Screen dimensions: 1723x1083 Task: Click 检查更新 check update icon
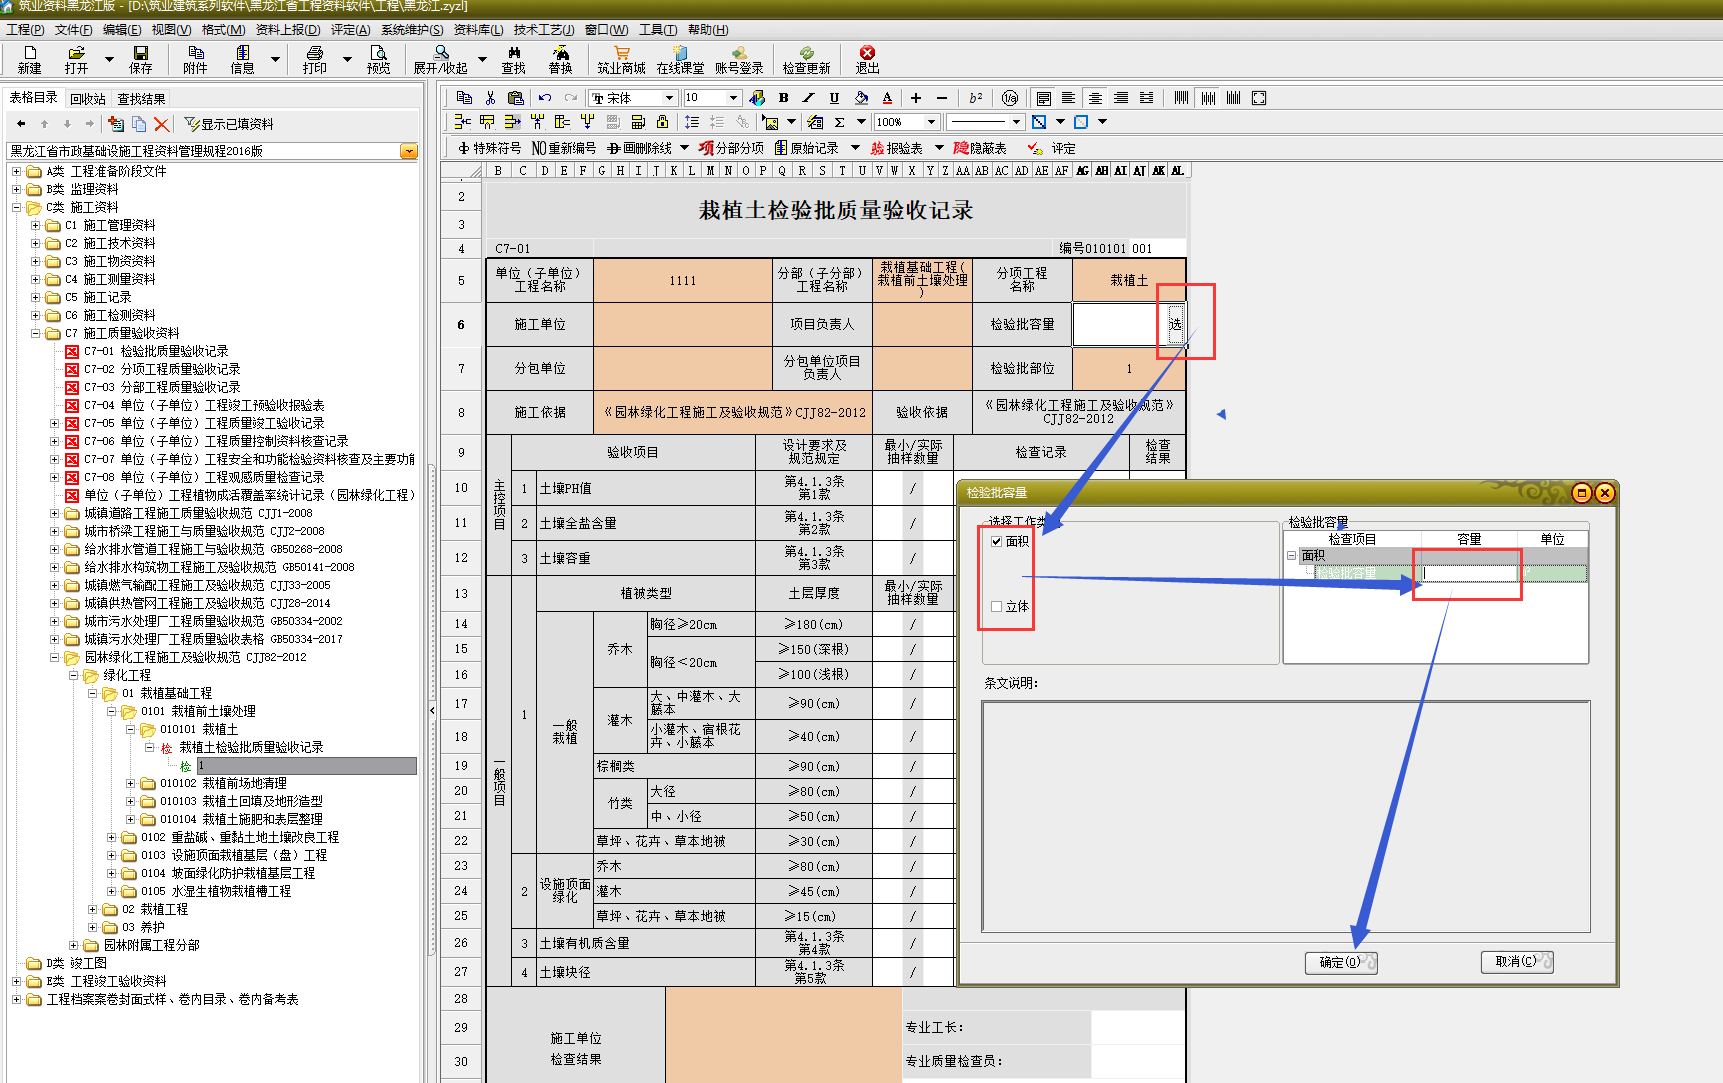(806, 60)
